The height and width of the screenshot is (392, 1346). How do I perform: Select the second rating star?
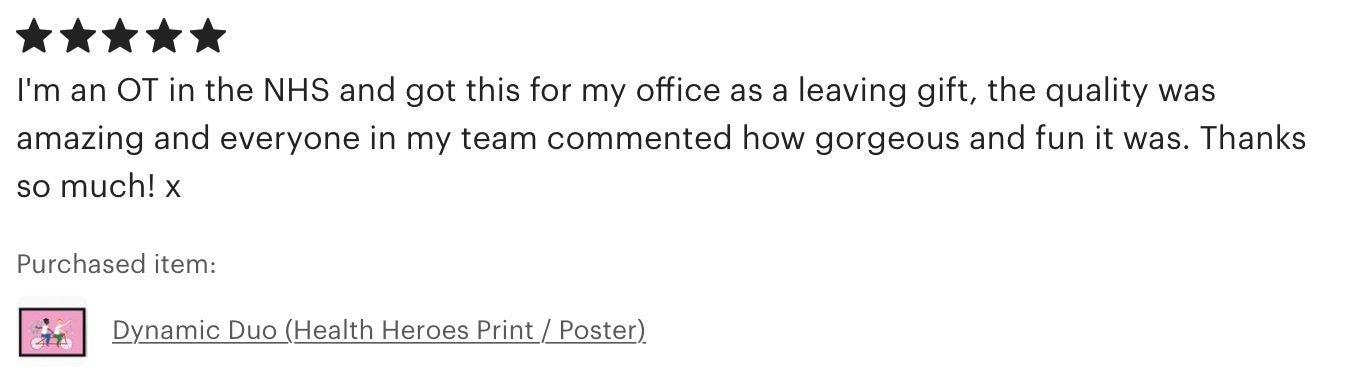77,37
